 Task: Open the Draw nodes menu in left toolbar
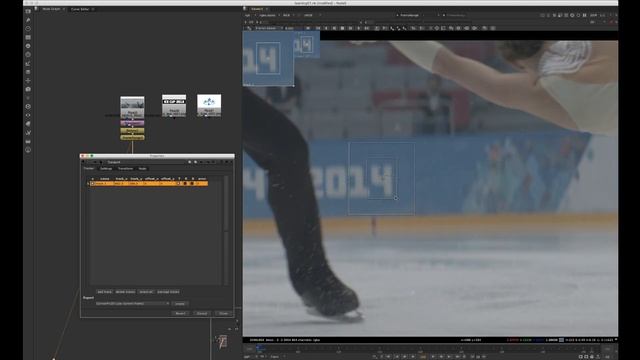coord(28,20)
